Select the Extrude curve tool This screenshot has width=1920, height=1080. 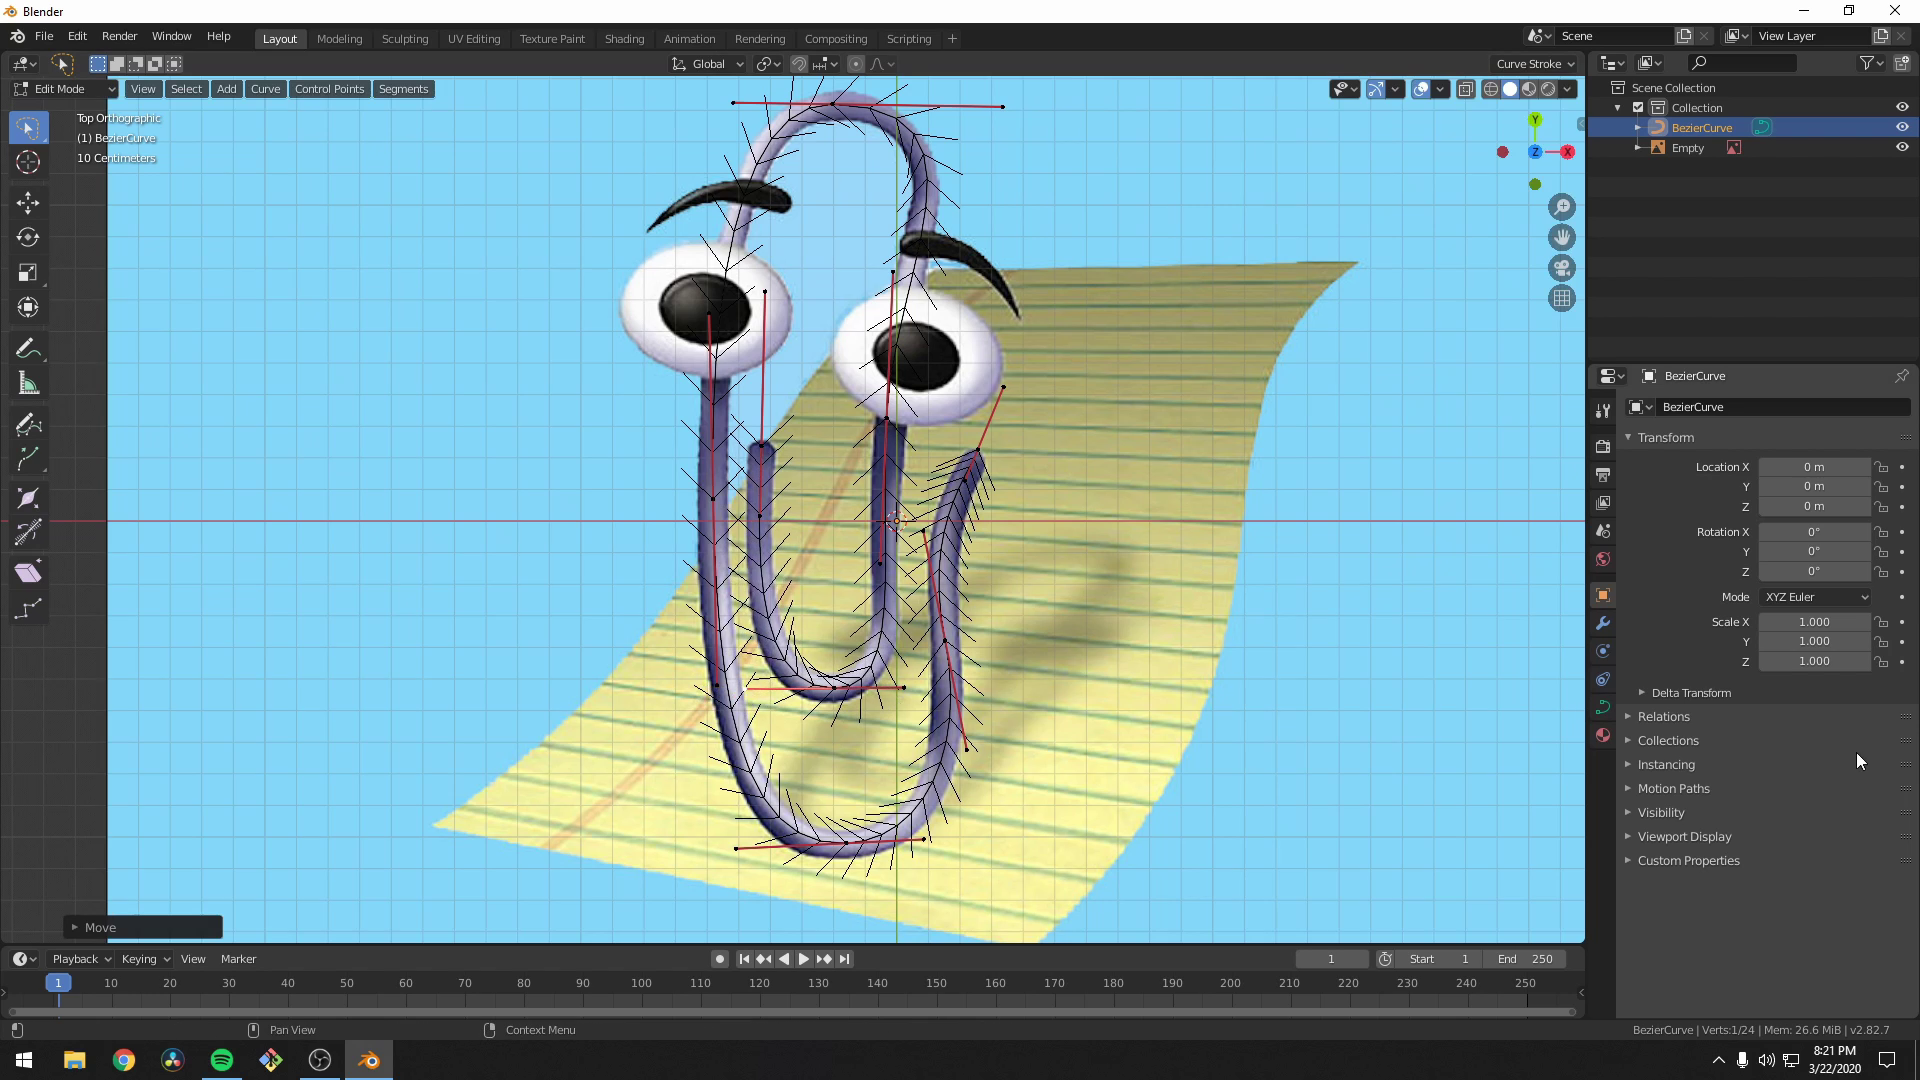tap(28, 460)
